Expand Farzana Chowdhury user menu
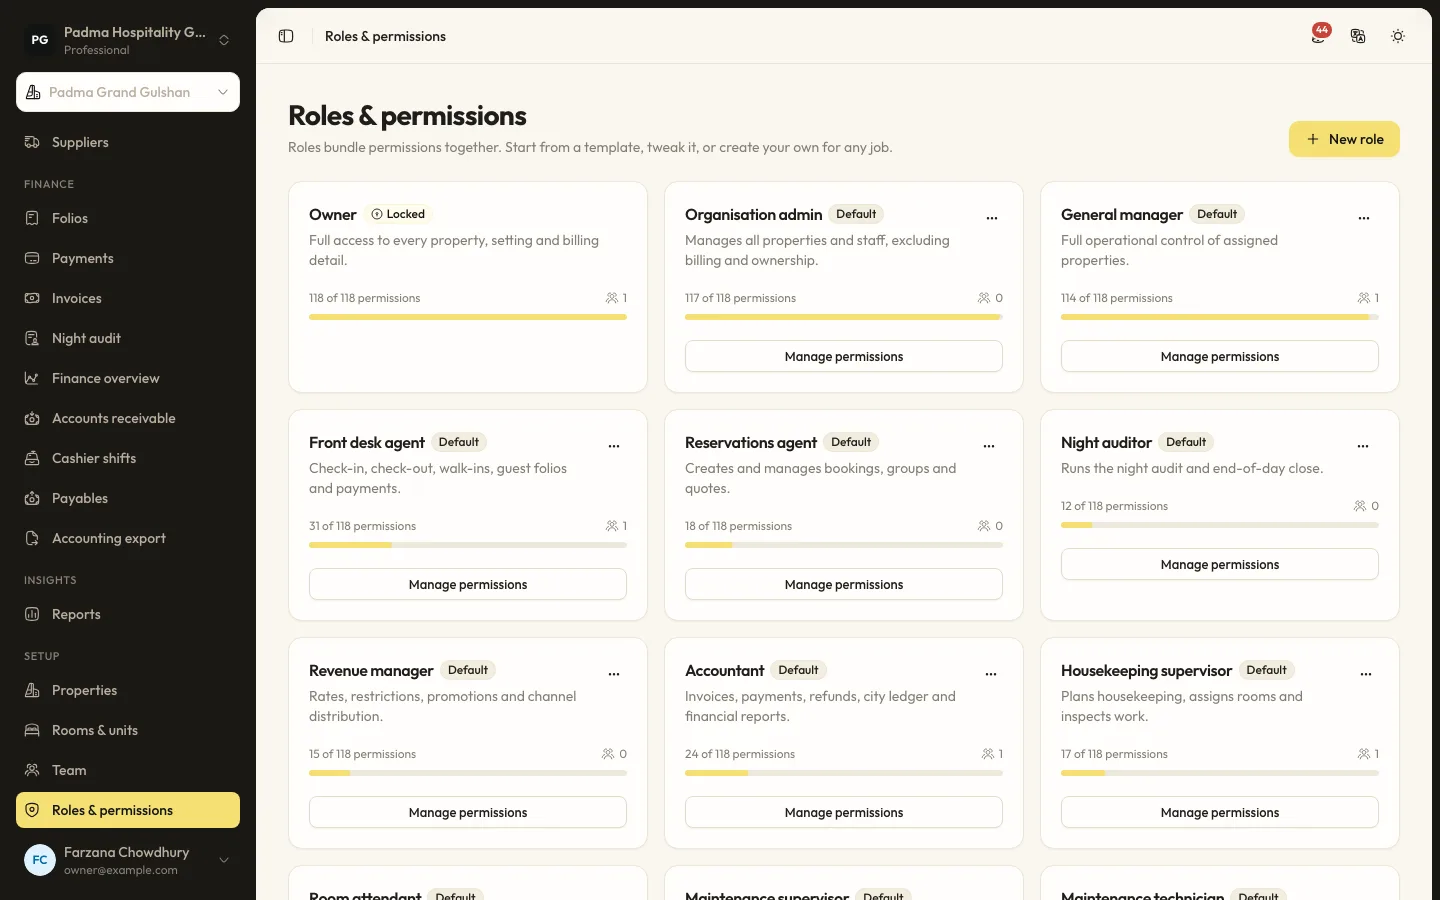This screenshot has width=1440, height=900. (x=128, y=860)
